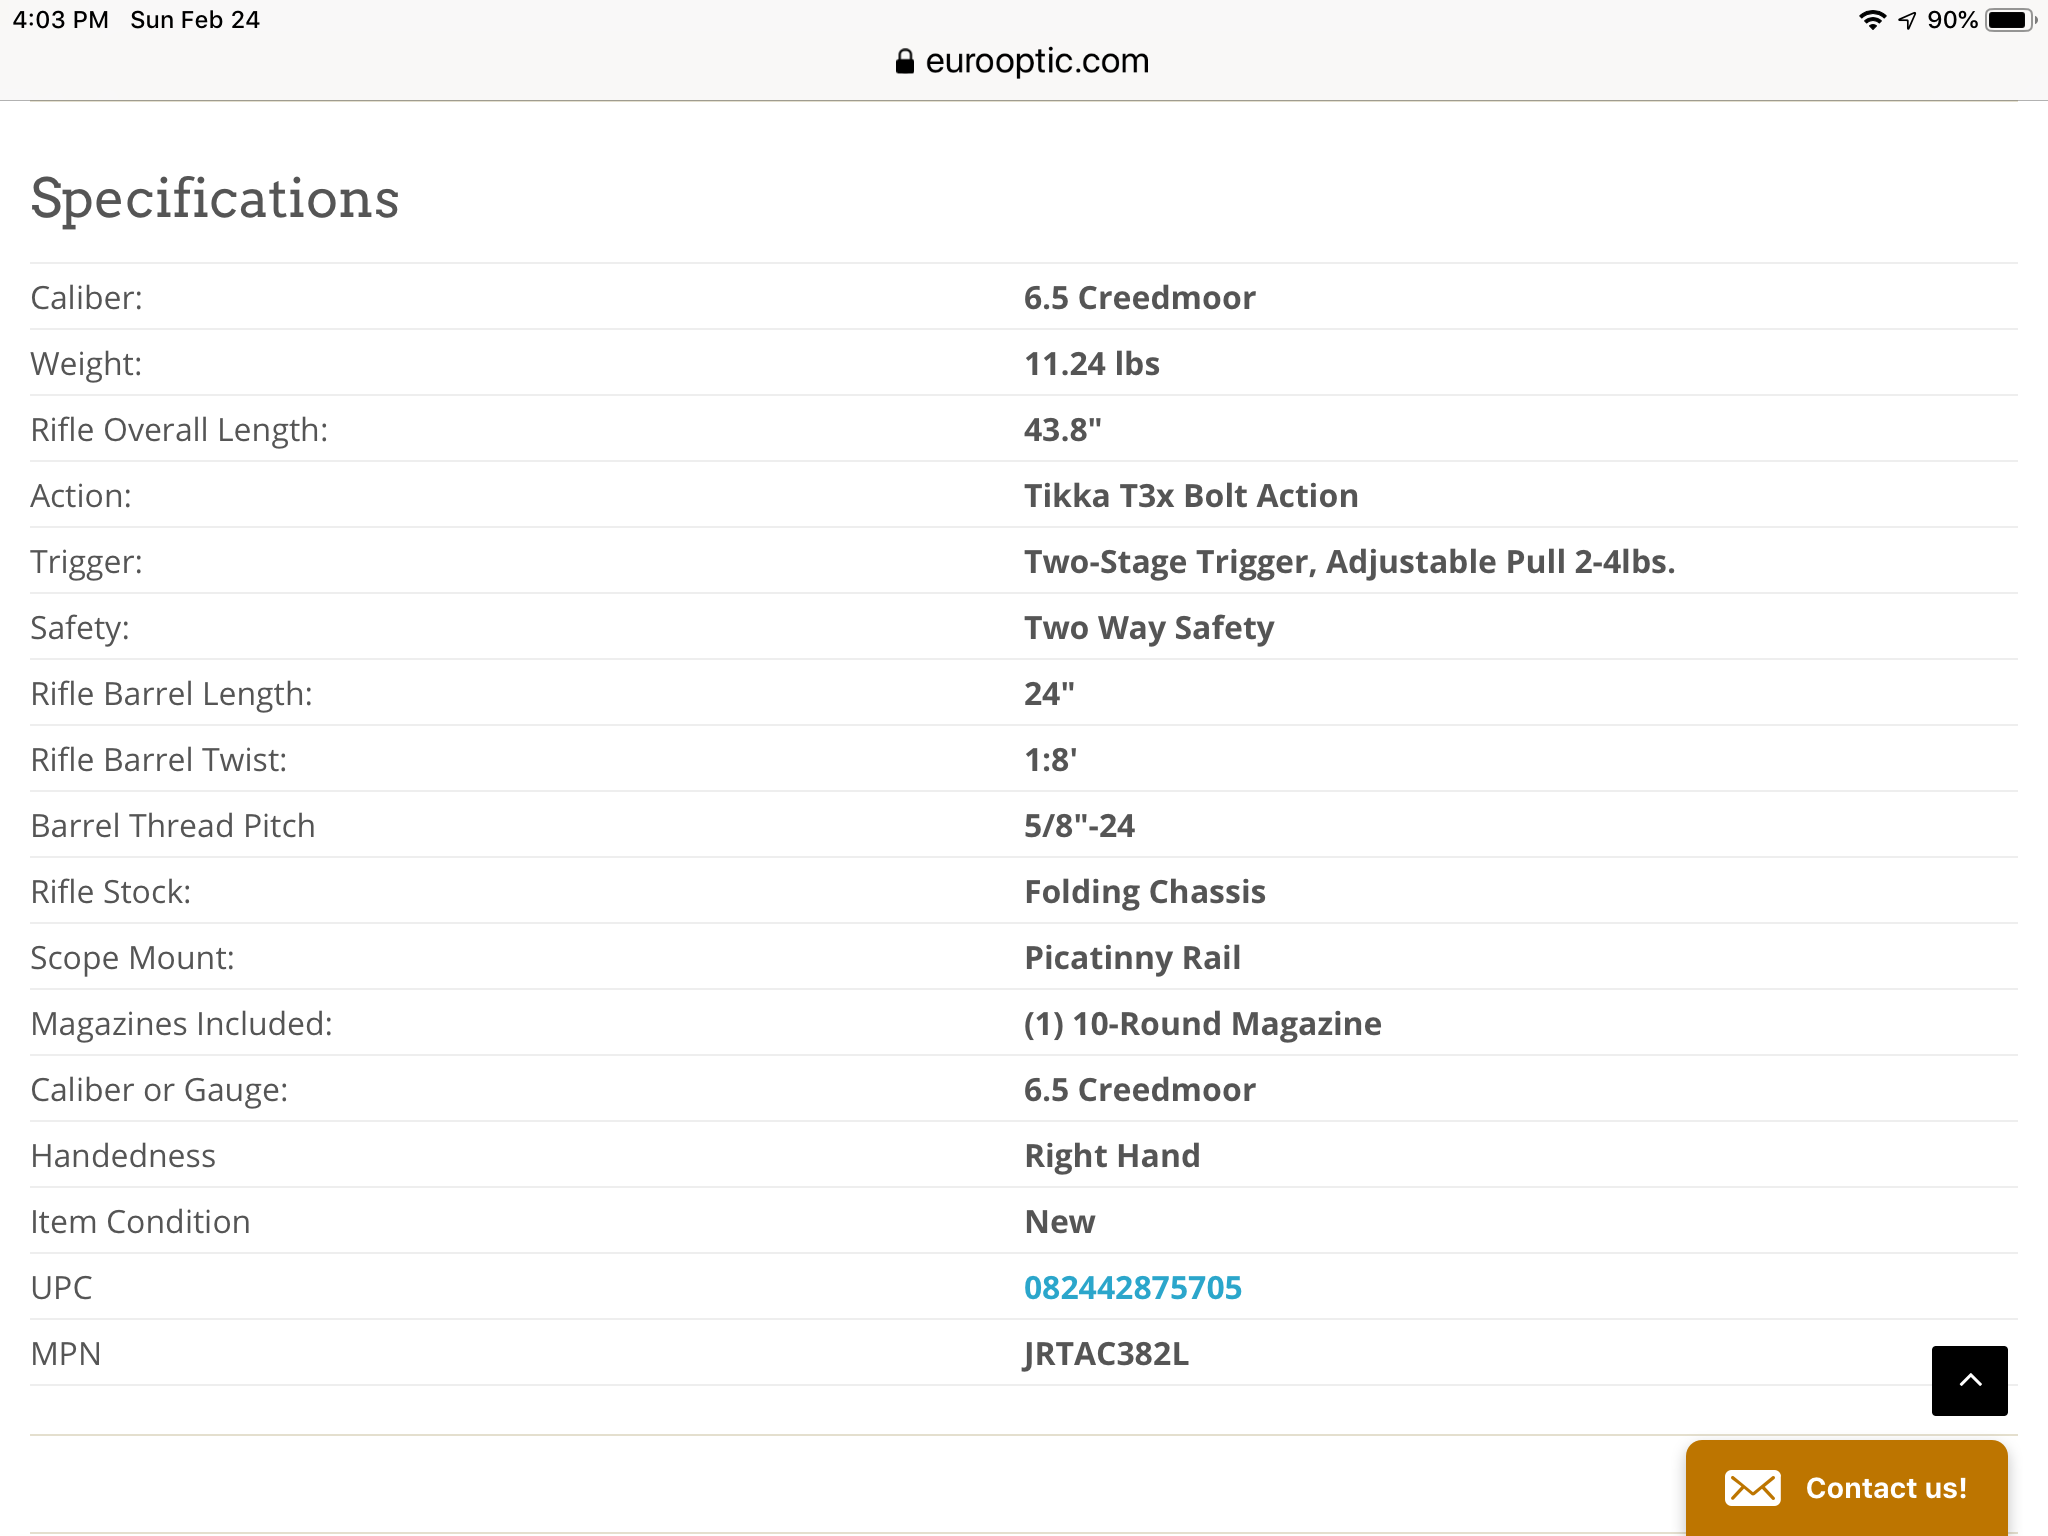The image size is (2048, 1536).
Task: Select the Two Way Safety value
Action: tap(1149, 627)
